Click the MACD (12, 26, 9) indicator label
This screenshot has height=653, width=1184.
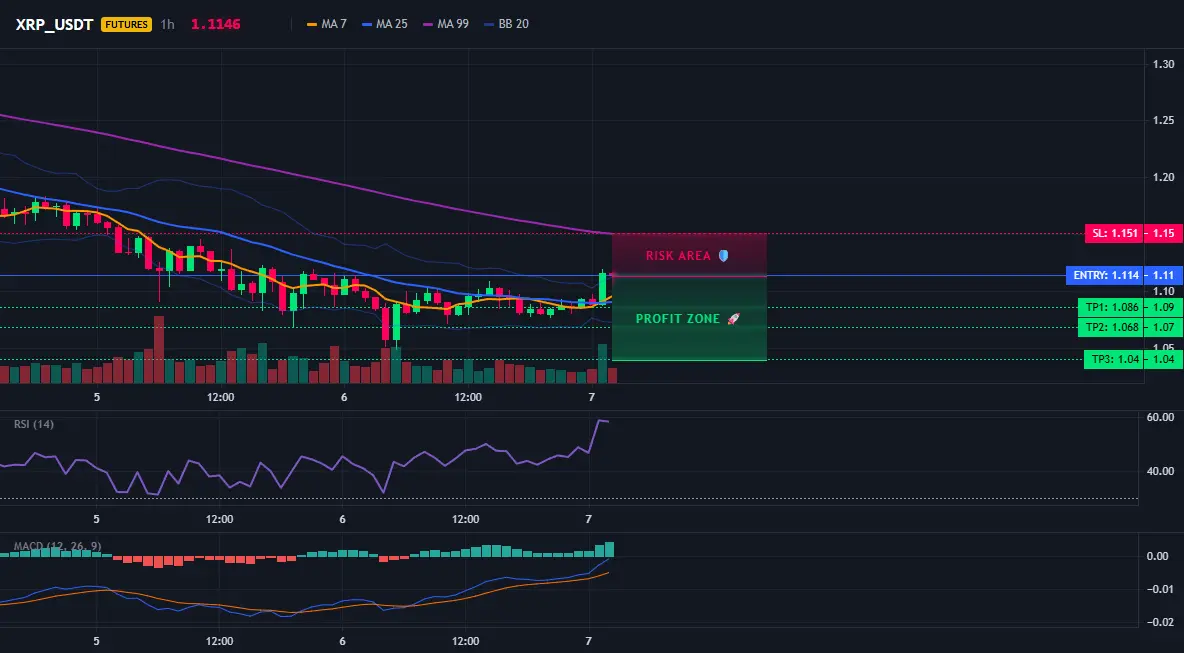click(x=57, y=546)
